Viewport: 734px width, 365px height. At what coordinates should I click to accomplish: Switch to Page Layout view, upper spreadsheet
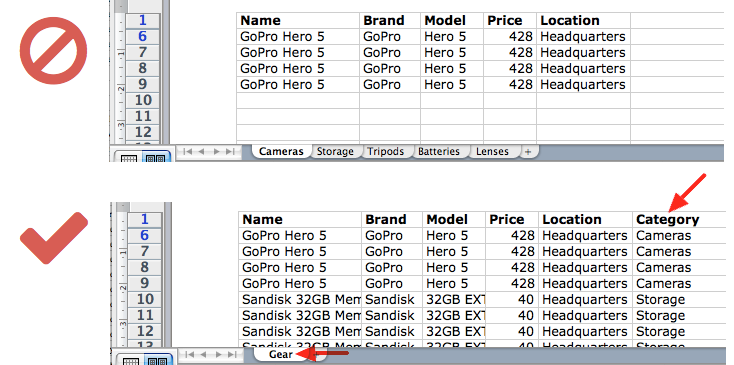[x=155, y=158]
